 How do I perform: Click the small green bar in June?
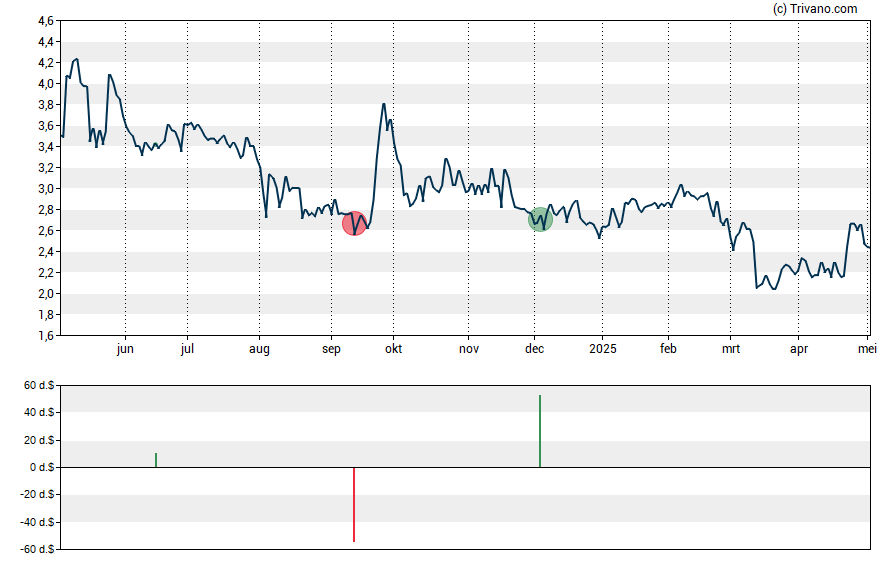coord(156,460)
